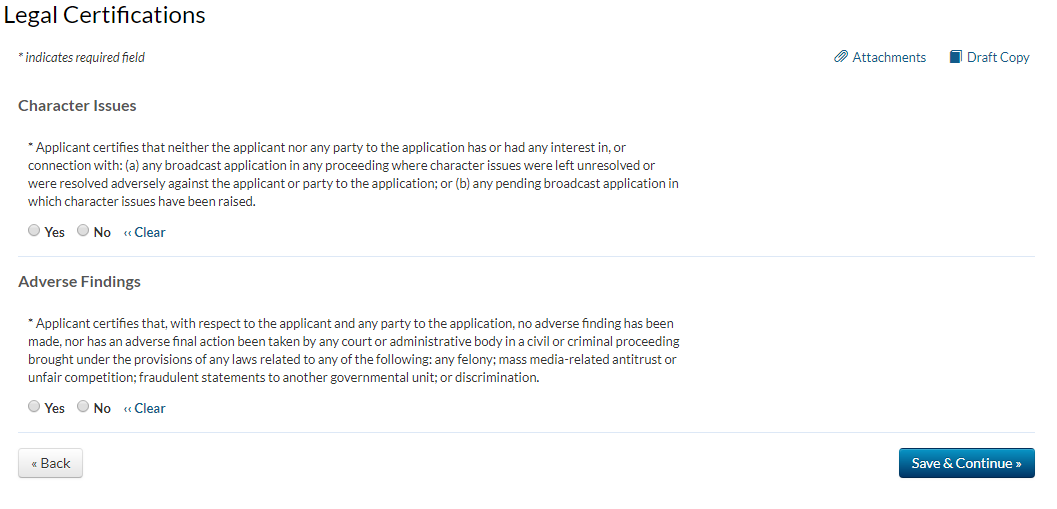Click the paperclip Attachments icon

(841, 57)
